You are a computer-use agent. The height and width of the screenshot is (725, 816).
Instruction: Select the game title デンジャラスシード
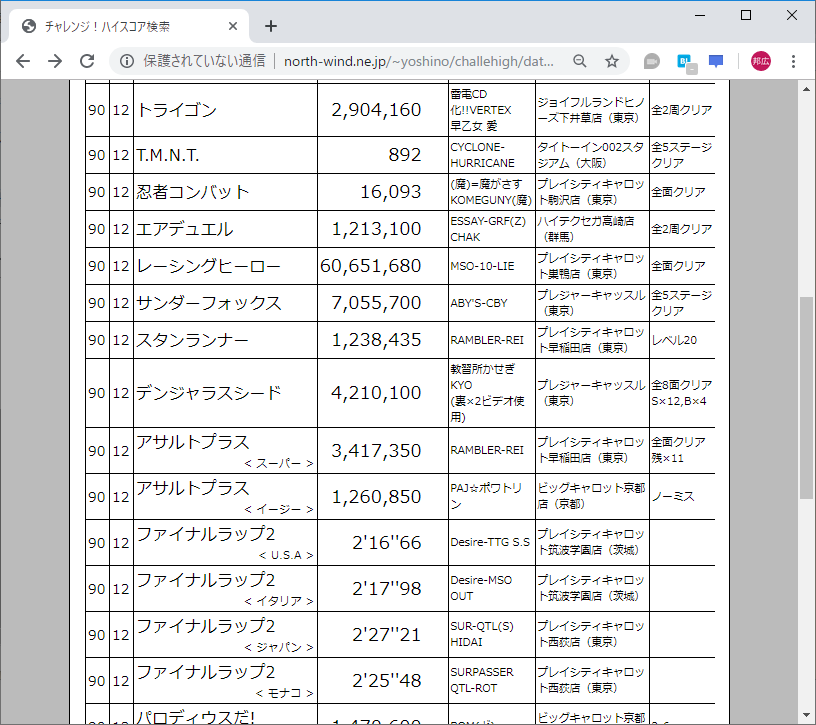pyautogui.click(x=209, y=393)
